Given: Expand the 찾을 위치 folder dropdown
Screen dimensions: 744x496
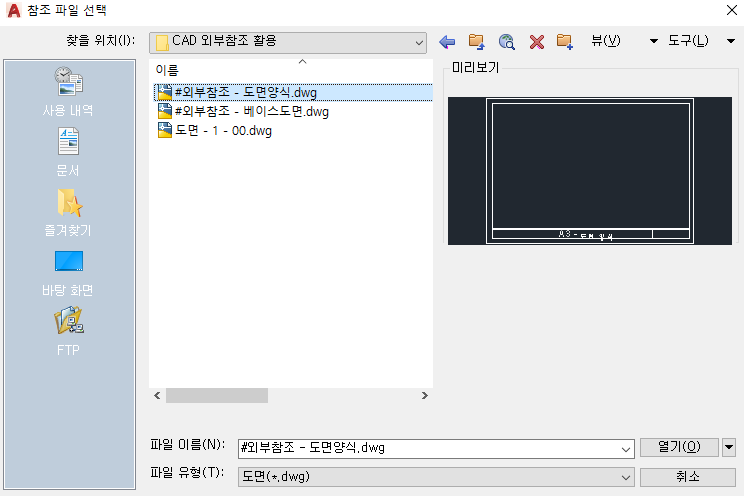Looking at the screenshot, I should (419, 43).
